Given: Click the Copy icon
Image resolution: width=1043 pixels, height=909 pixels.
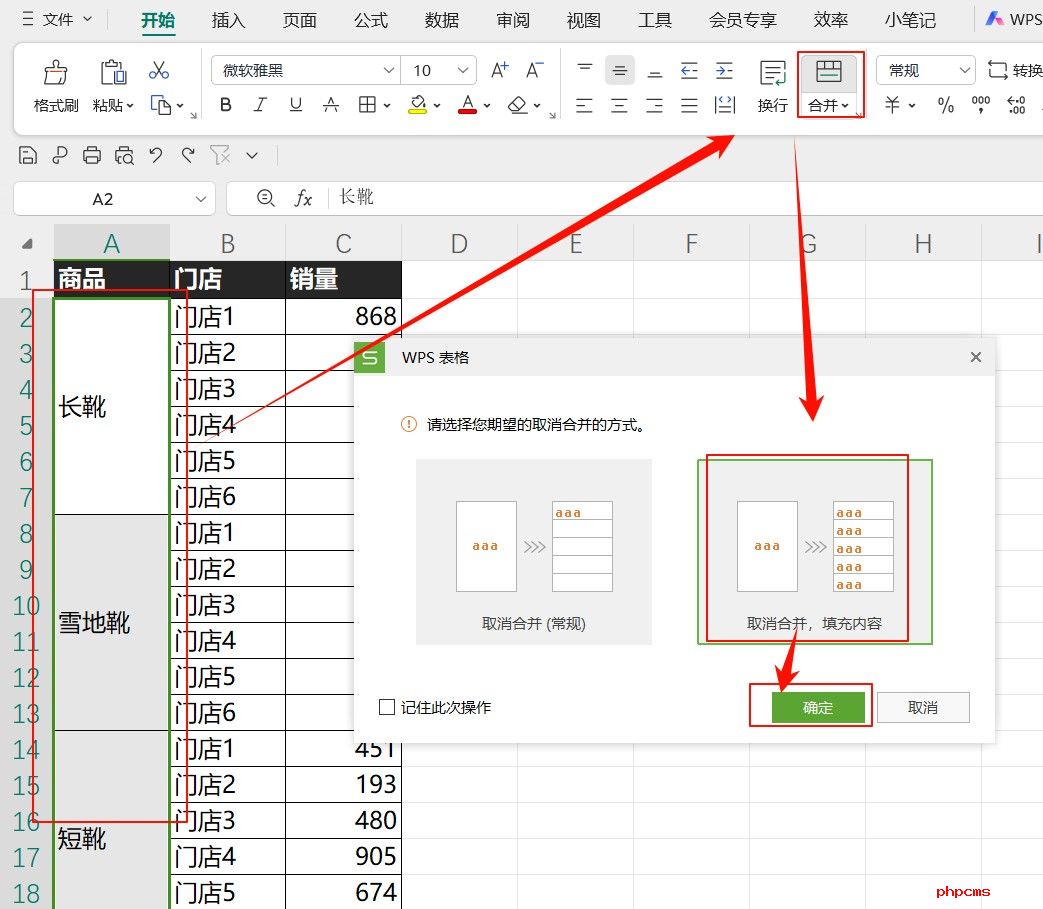Looking at the screenshot, I should click(161, 104).
